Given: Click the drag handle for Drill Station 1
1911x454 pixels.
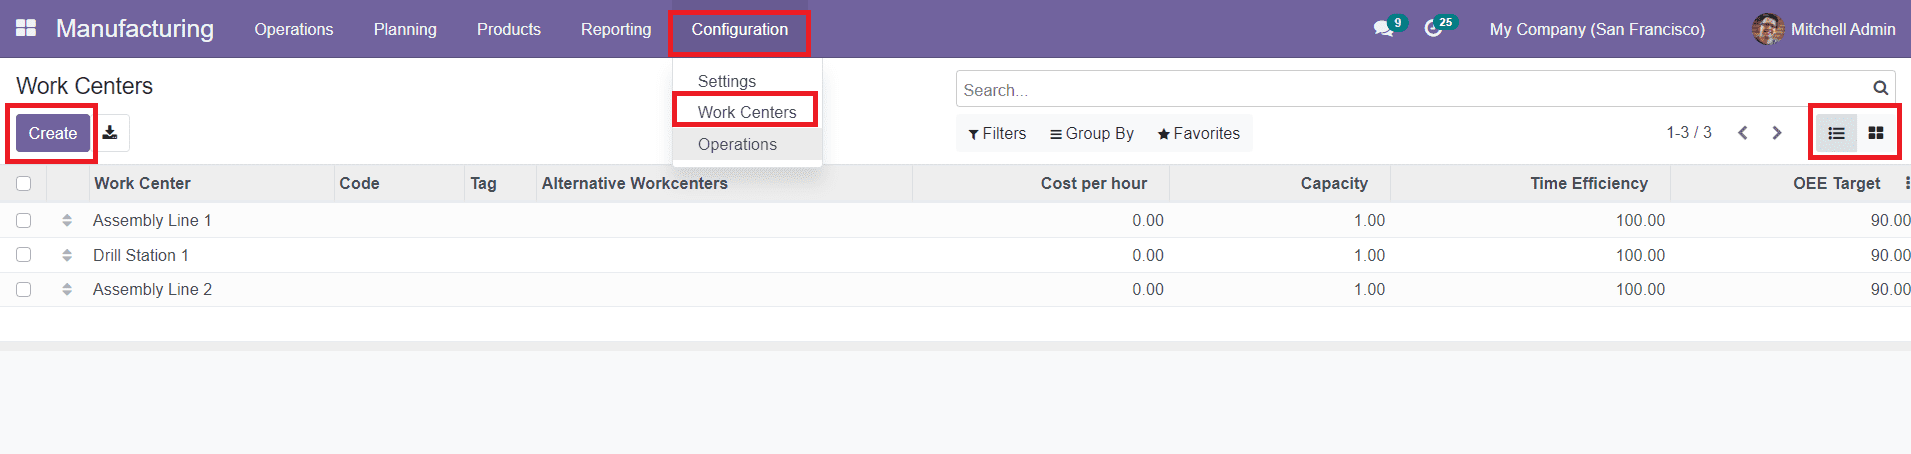Looking at the screenshot, I should coord(67,255).
